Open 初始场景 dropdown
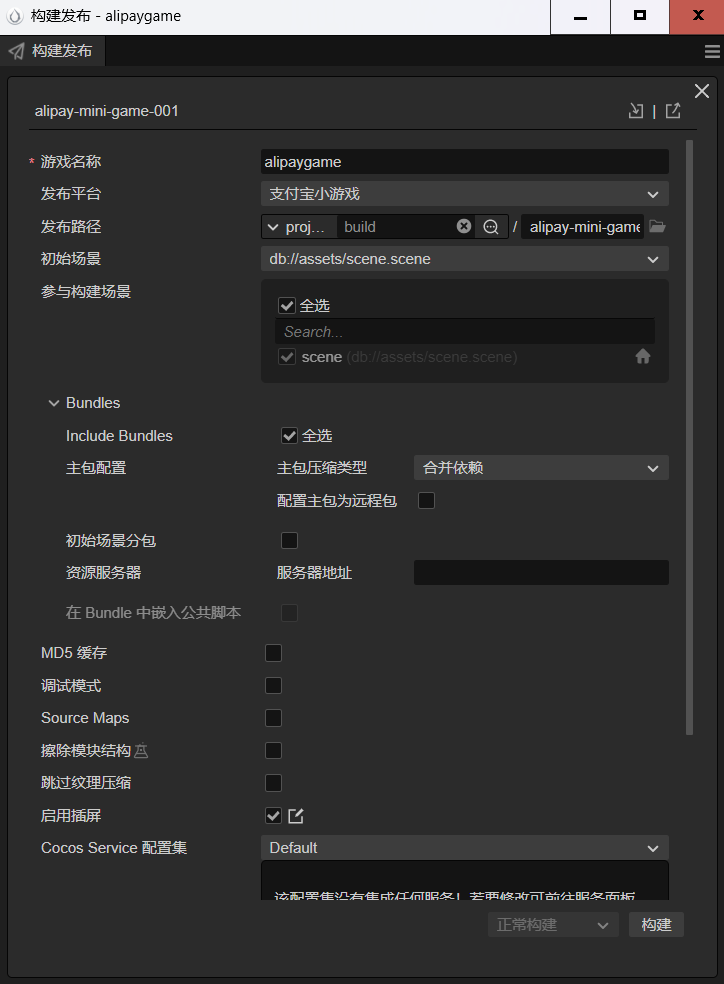The width and height of the screenshot is (724, 984). pos(464,259)
